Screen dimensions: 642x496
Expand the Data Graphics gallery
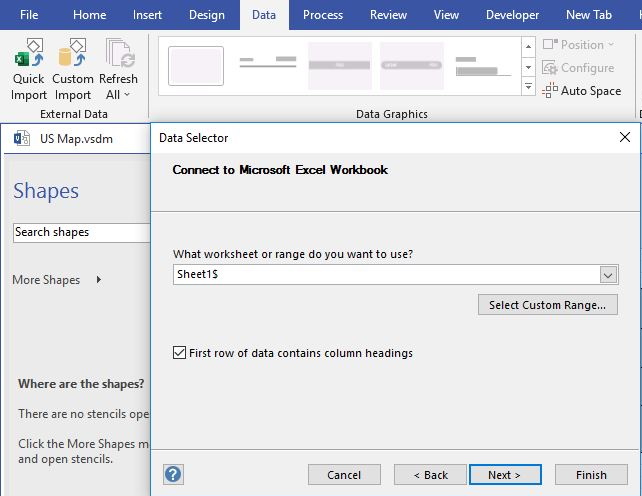[528, 88]
